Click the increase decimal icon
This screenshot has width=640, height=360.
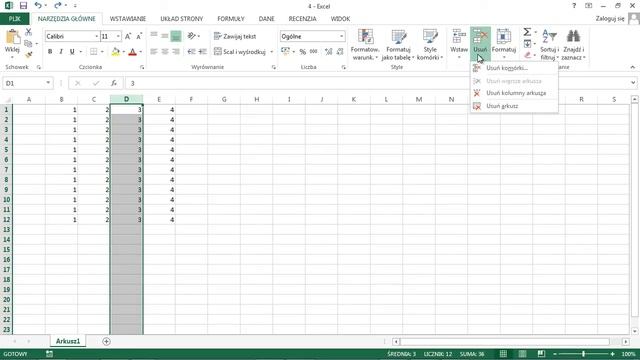pos(329,51)
